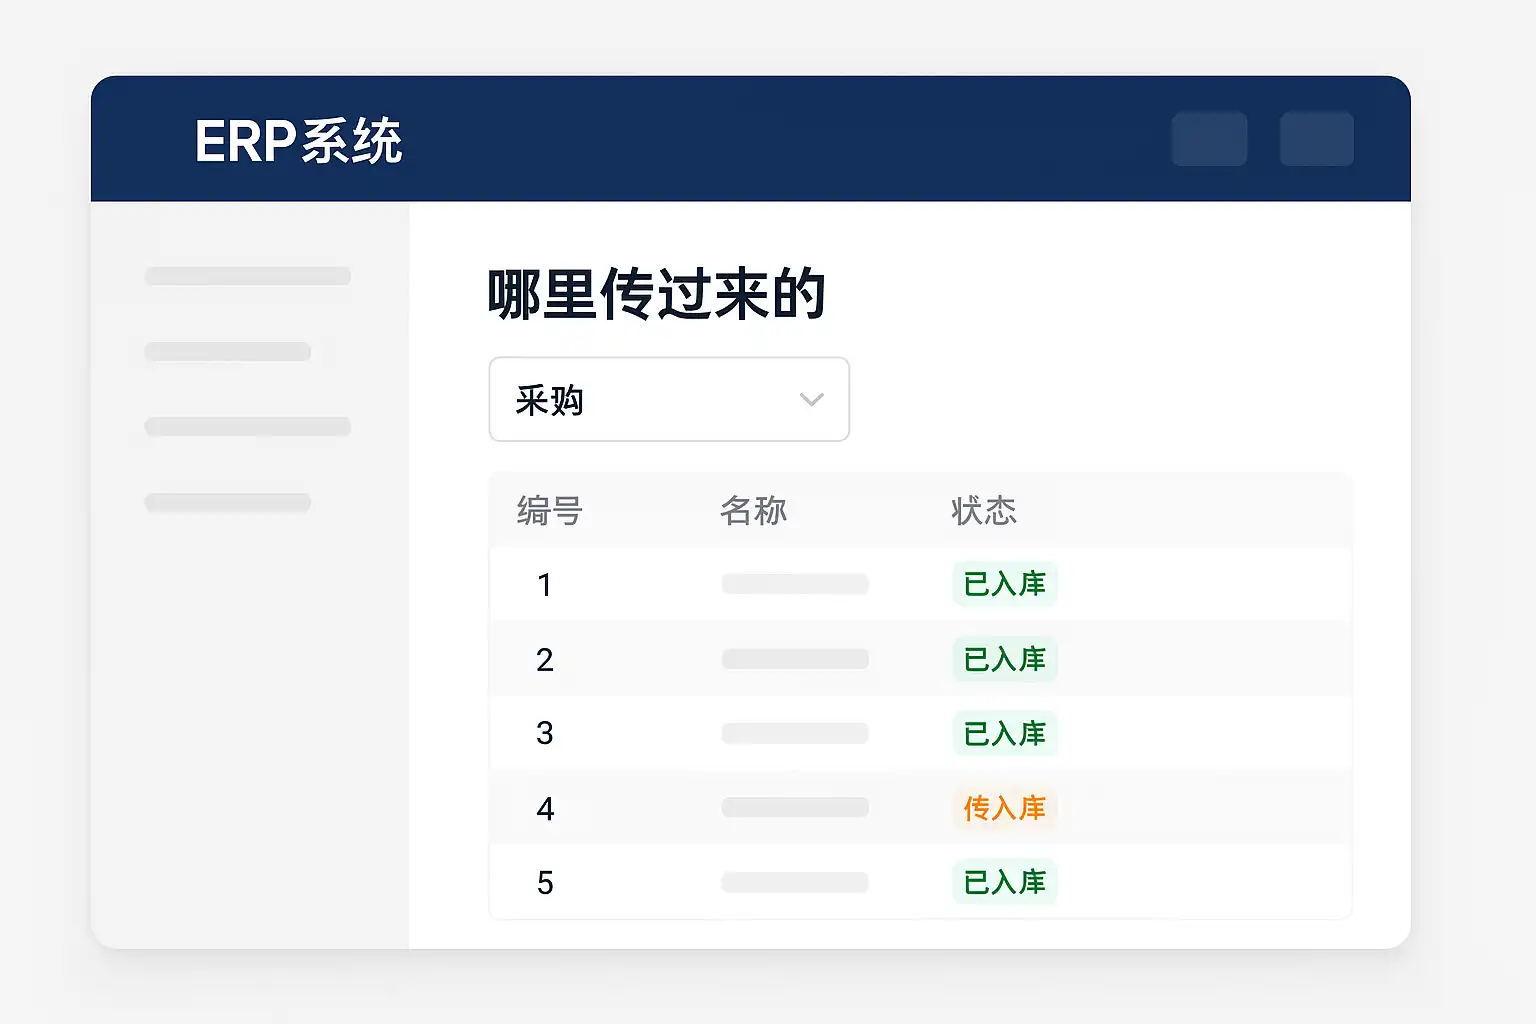Click the 编号 column header
This screenshot has height=1024, width=1536.
point(549,511)
